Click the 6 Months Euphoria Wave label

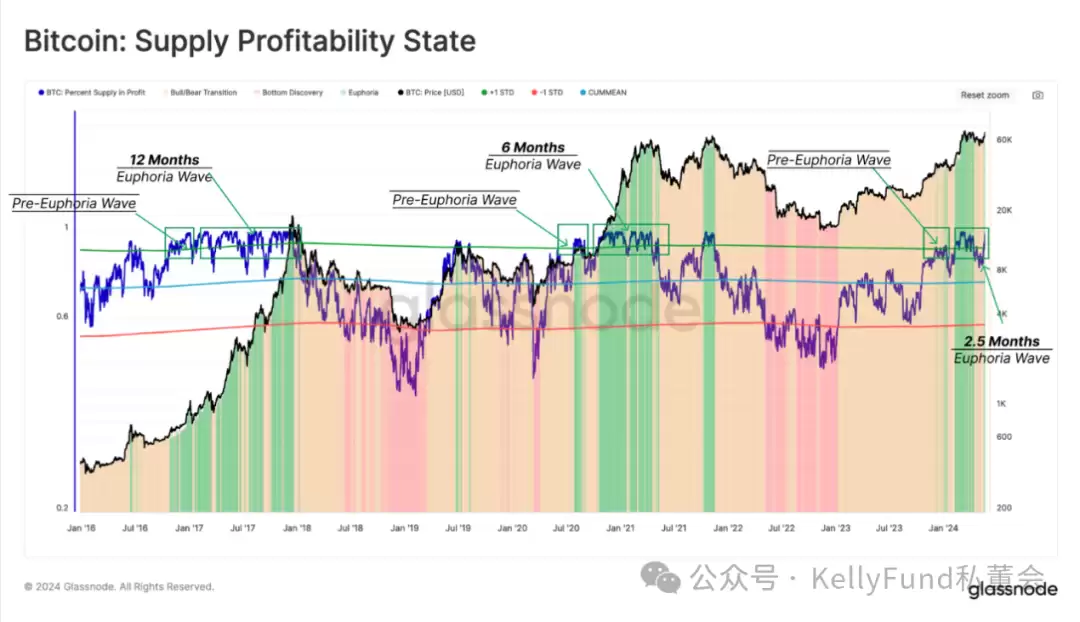click(x=533, y=156)
